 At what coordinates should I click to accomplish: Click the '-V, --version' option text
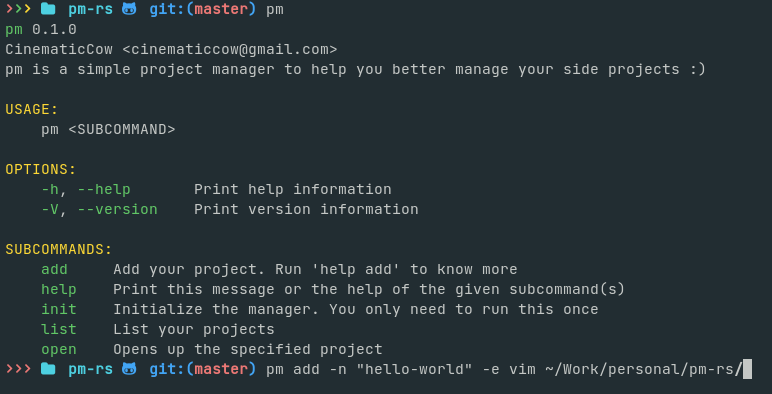tap(99, 209)
